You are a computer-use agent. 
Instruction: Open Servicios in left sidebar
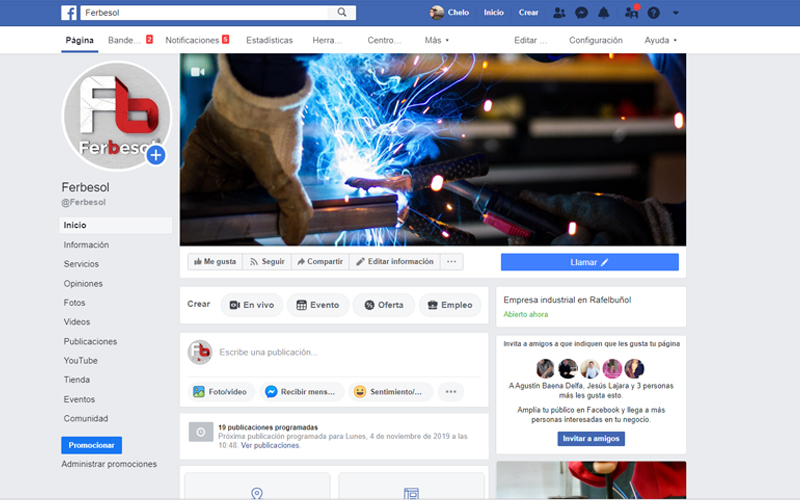81,264
